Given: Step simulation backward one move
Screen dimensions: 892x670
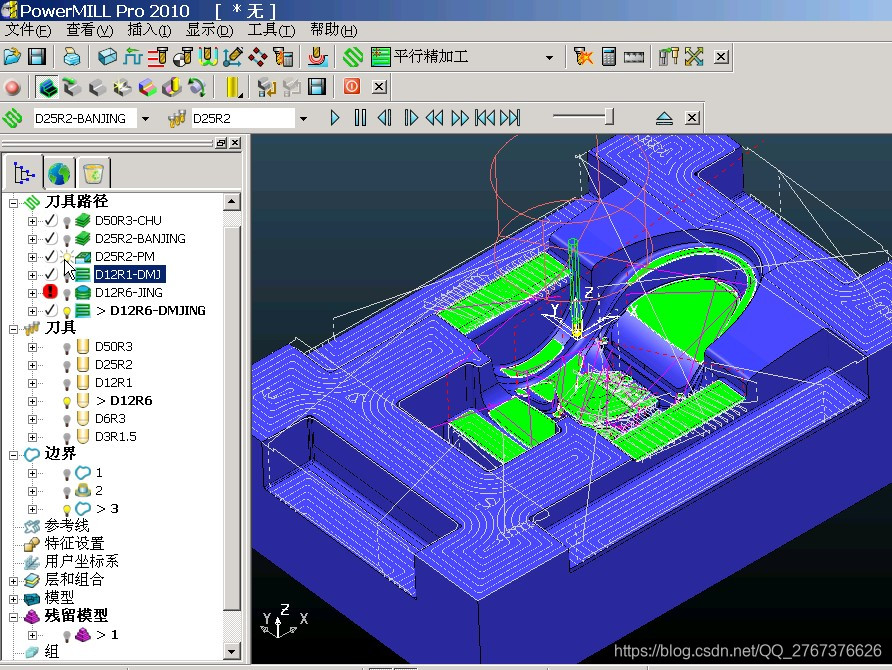Looking at the screenshot, I should tap(385, 118).
